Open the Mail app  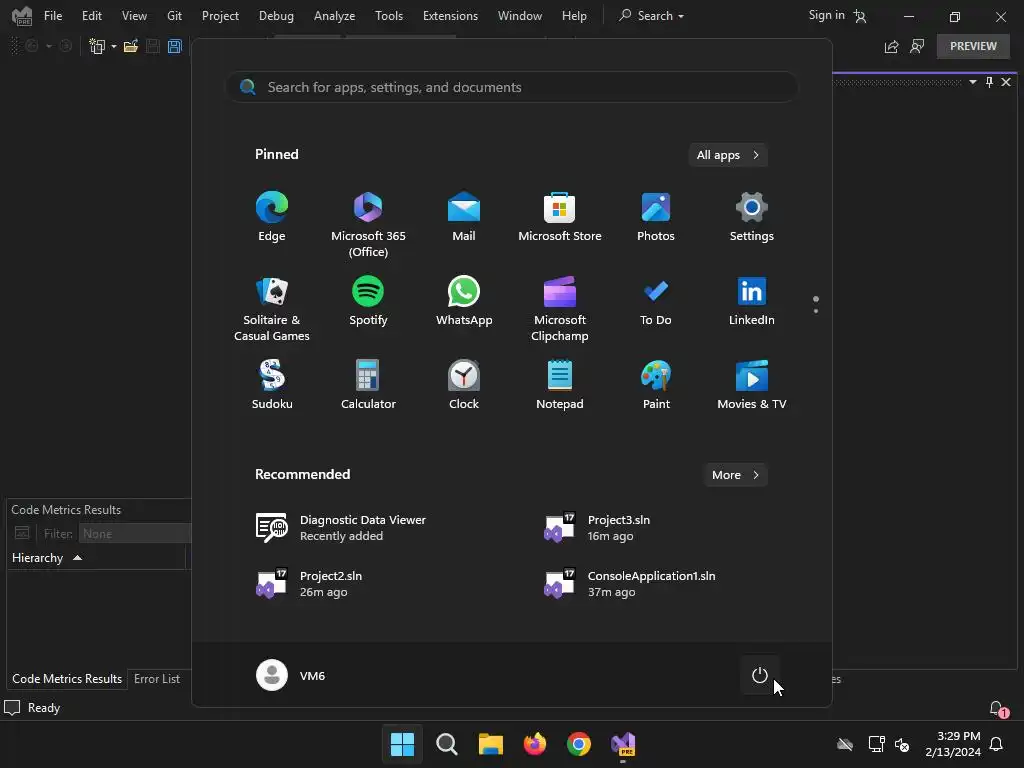(464, 217)
